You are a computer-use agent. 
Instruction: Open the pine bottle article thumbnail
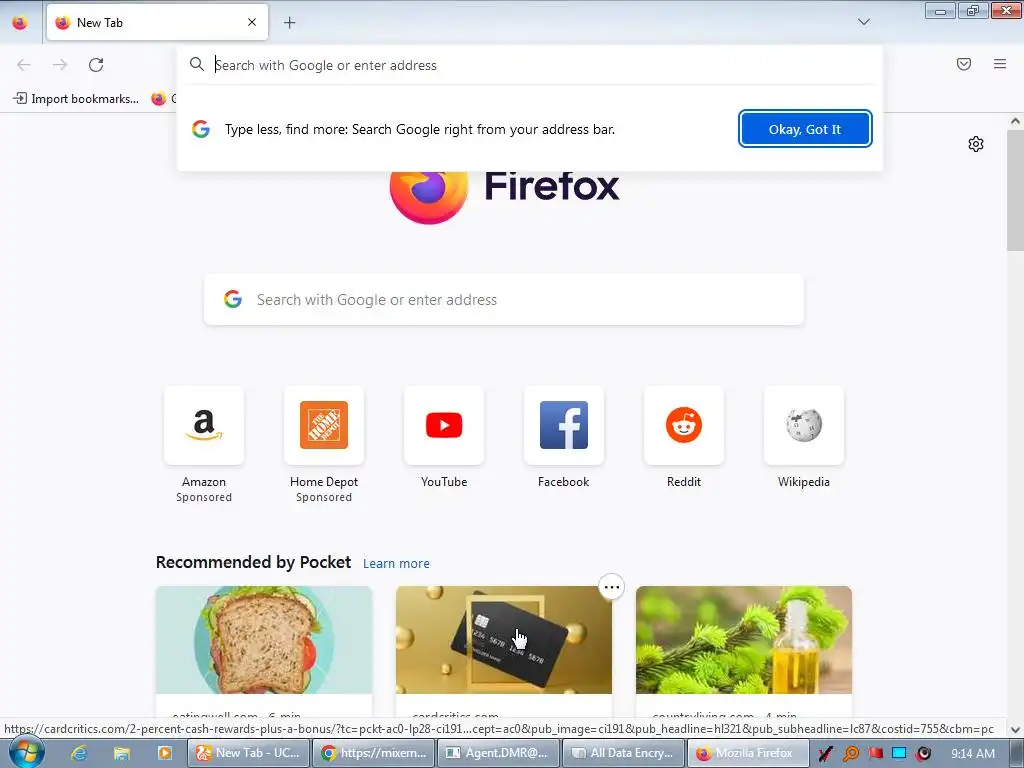744,639
